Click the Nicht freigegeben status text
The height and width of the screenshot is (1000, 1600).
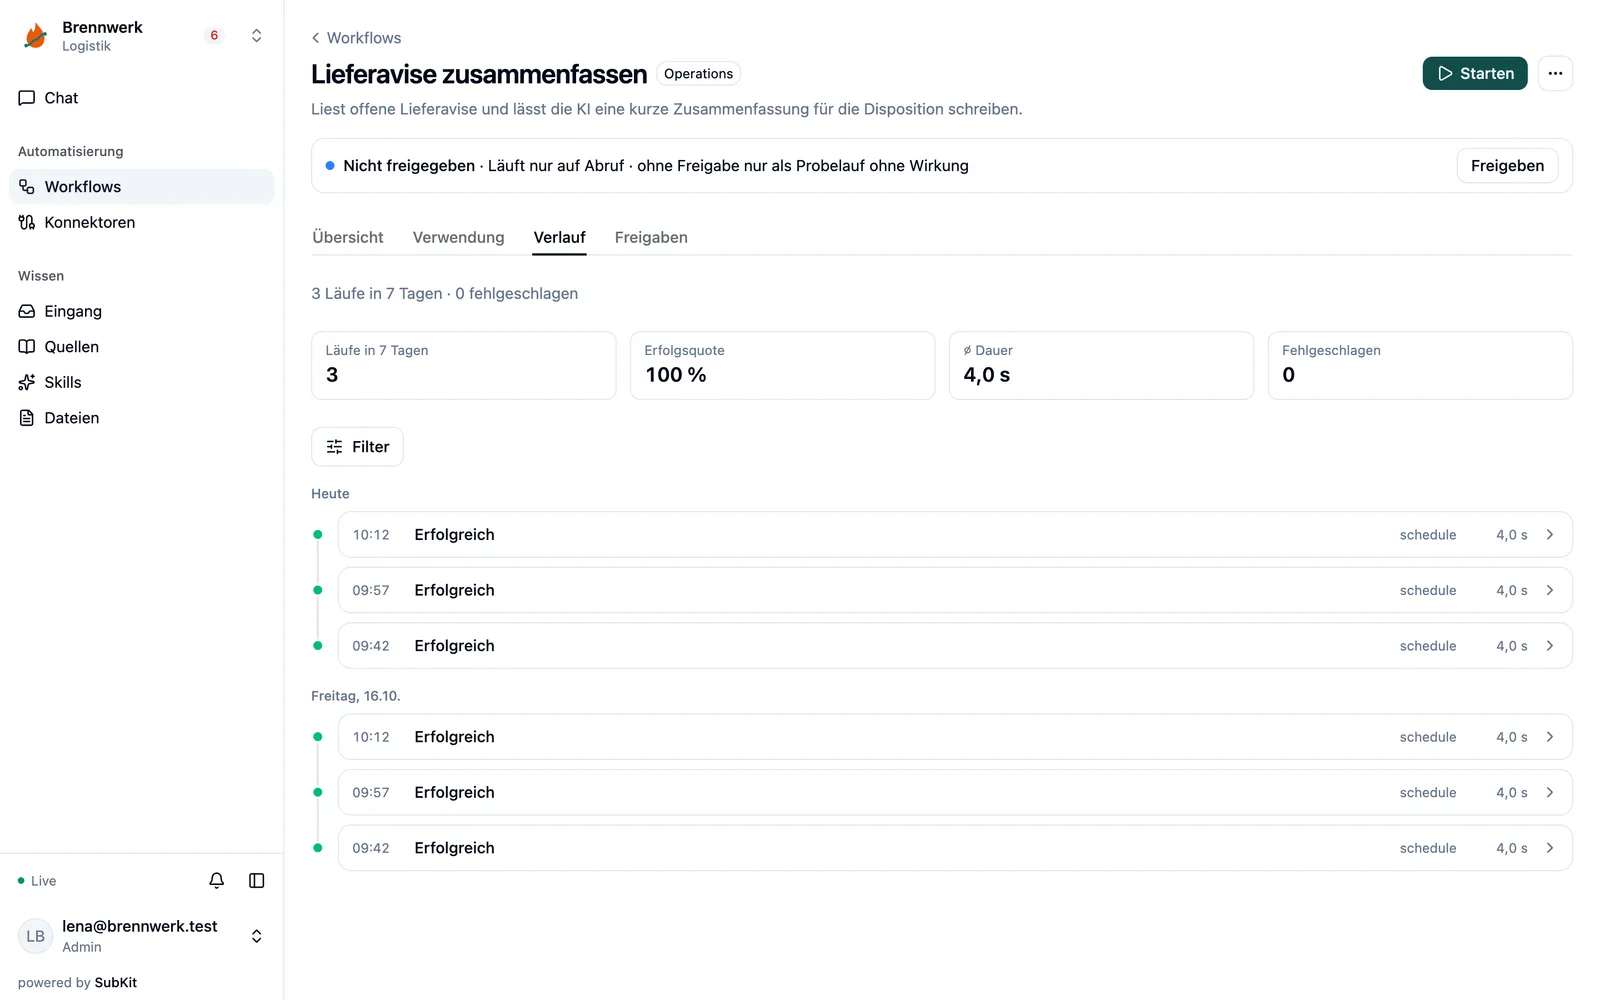coord(409,166)
